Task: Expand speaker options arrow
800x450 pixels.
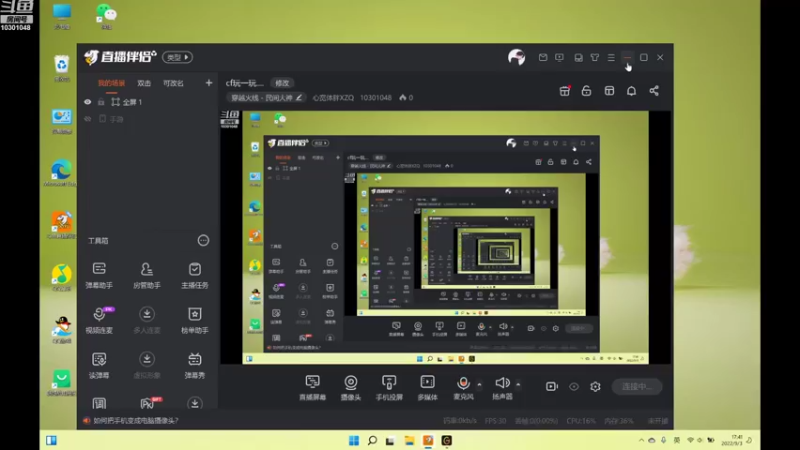Action: coord(518,384)
